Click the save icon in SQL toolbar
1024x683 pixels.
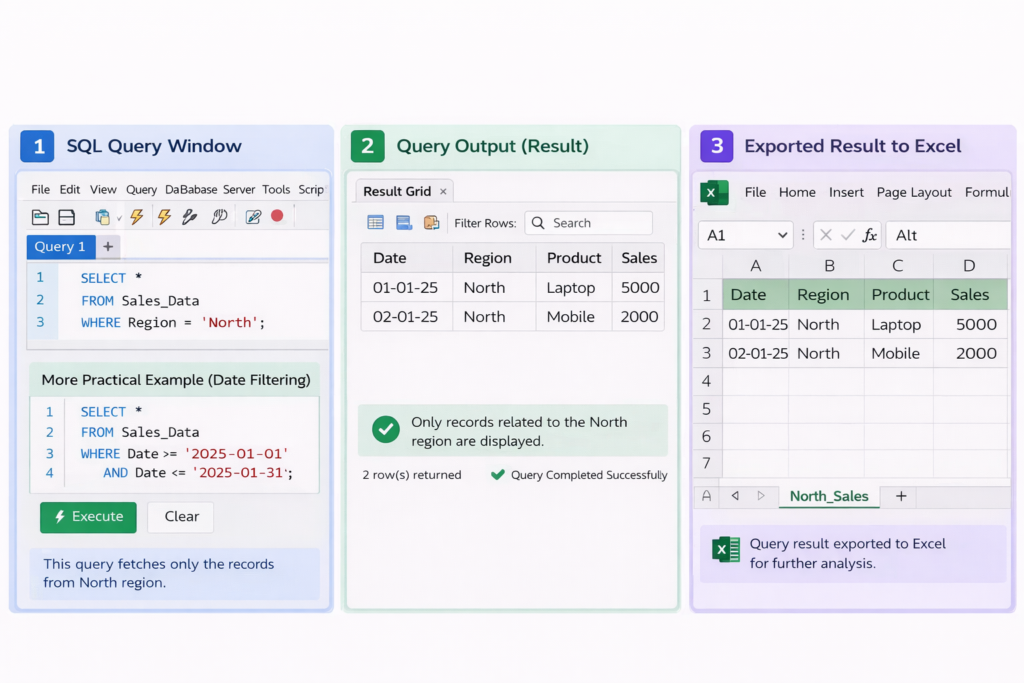coord(67,217)
